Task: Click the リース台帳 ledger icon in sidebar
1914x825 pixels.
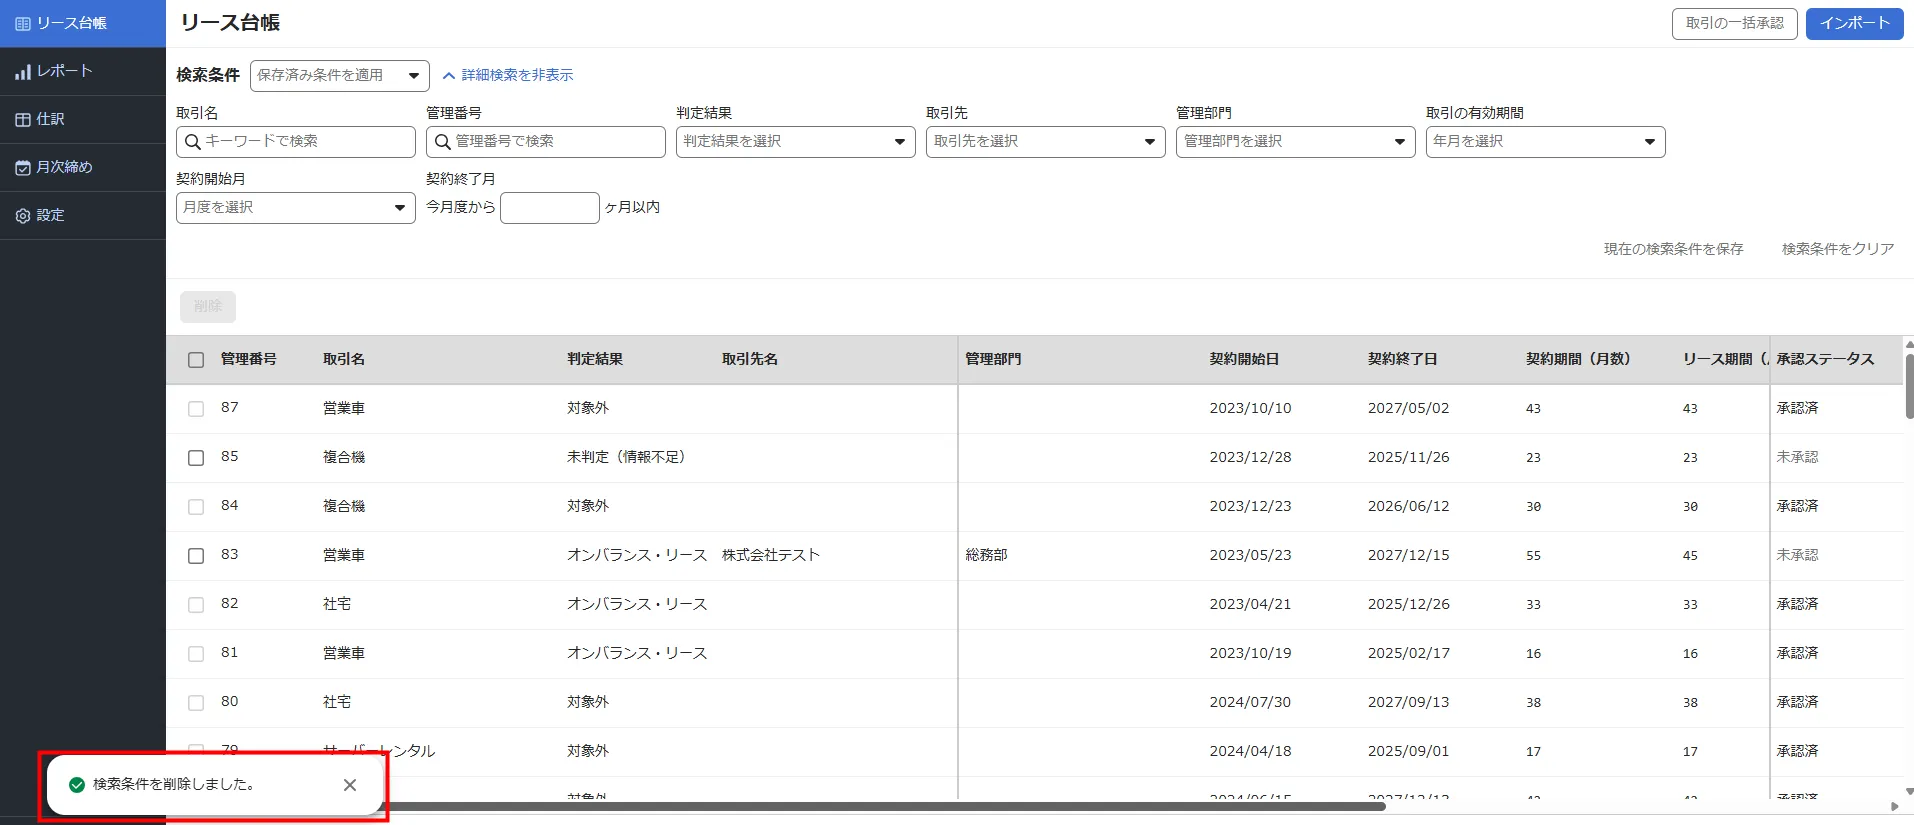Action: pos(22,23)
